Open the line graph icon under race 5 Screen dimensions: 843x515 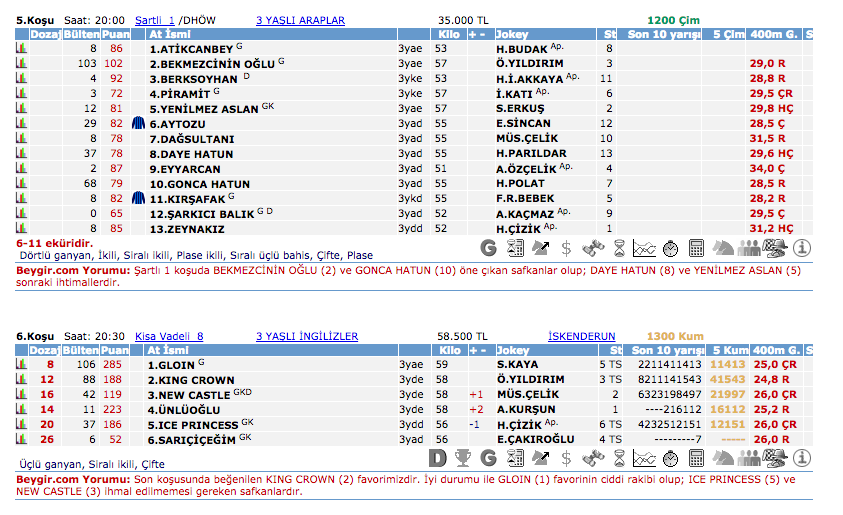coord(645,247)
